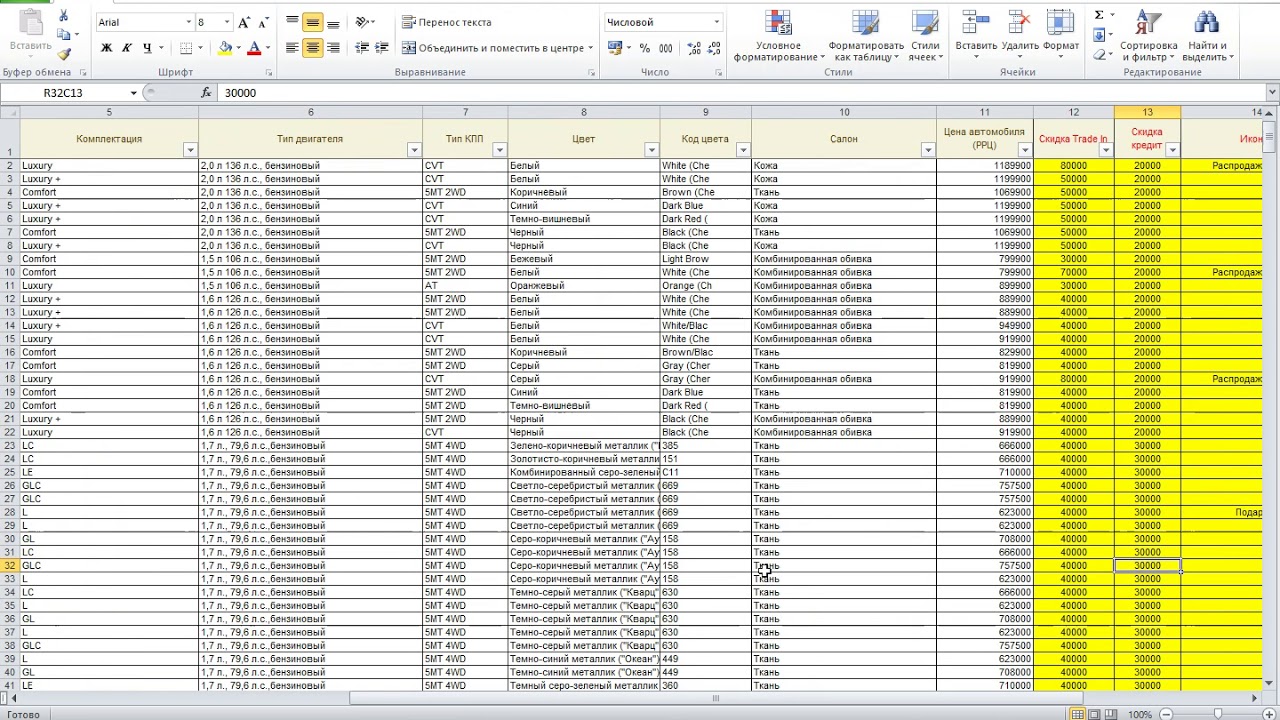Open Найти и выделить menu
Image resolution: width=1280 pixels, height=720 pixels.
click(1207, 36)
